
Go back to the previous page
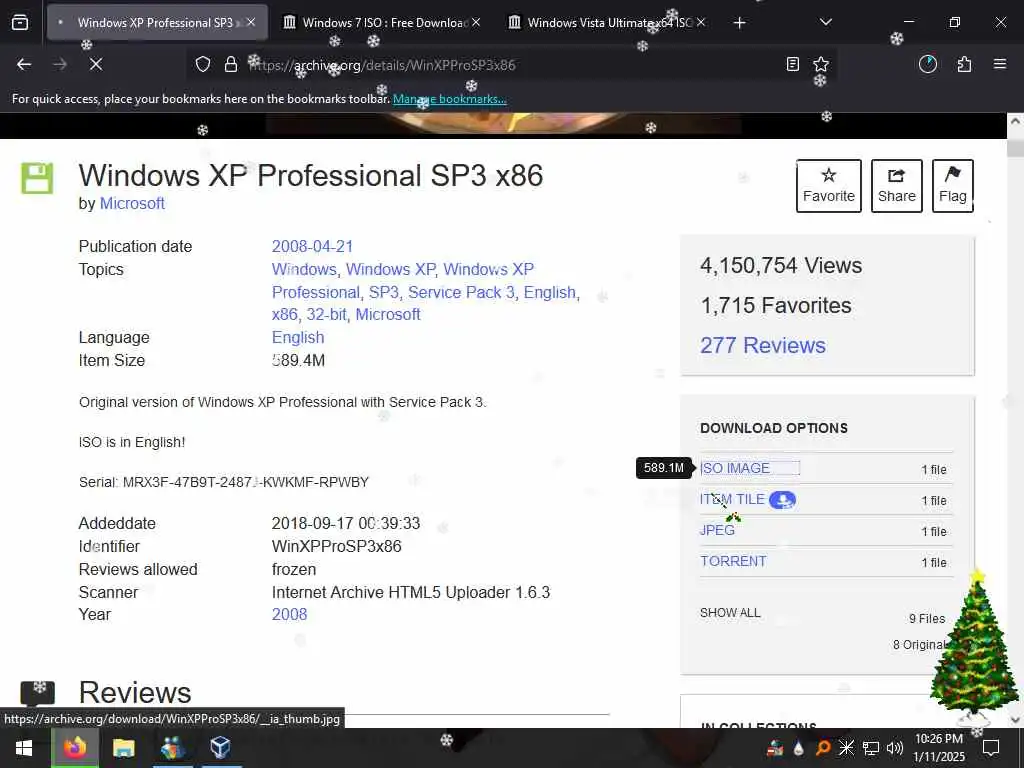[24, 64]
